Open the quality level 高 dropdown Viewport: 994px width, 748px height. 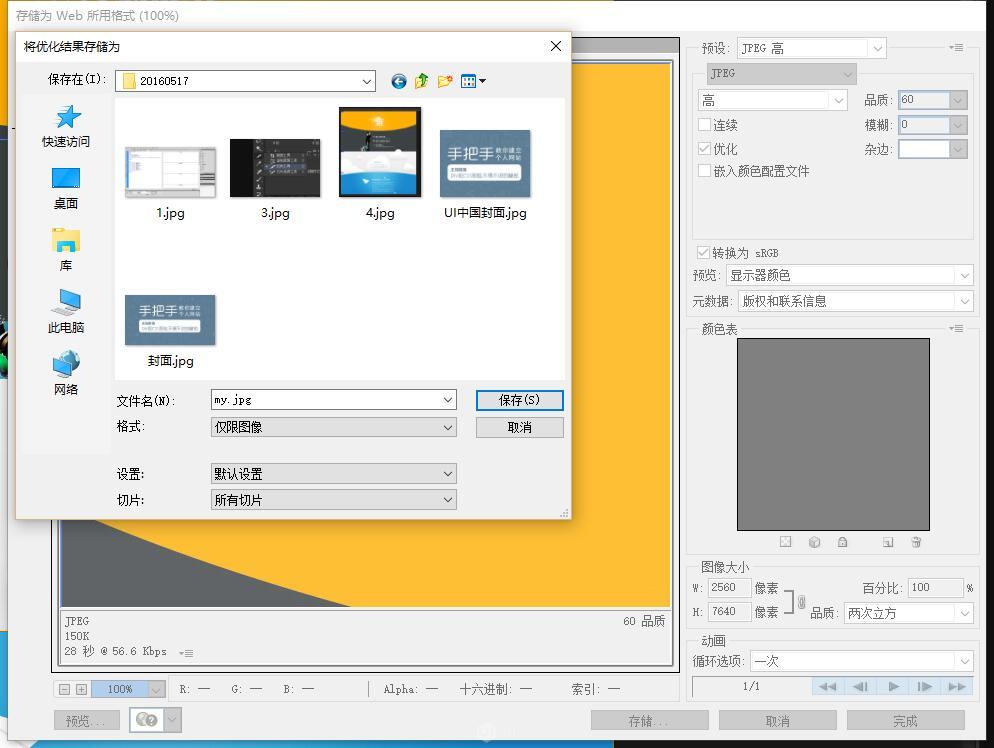772,100
